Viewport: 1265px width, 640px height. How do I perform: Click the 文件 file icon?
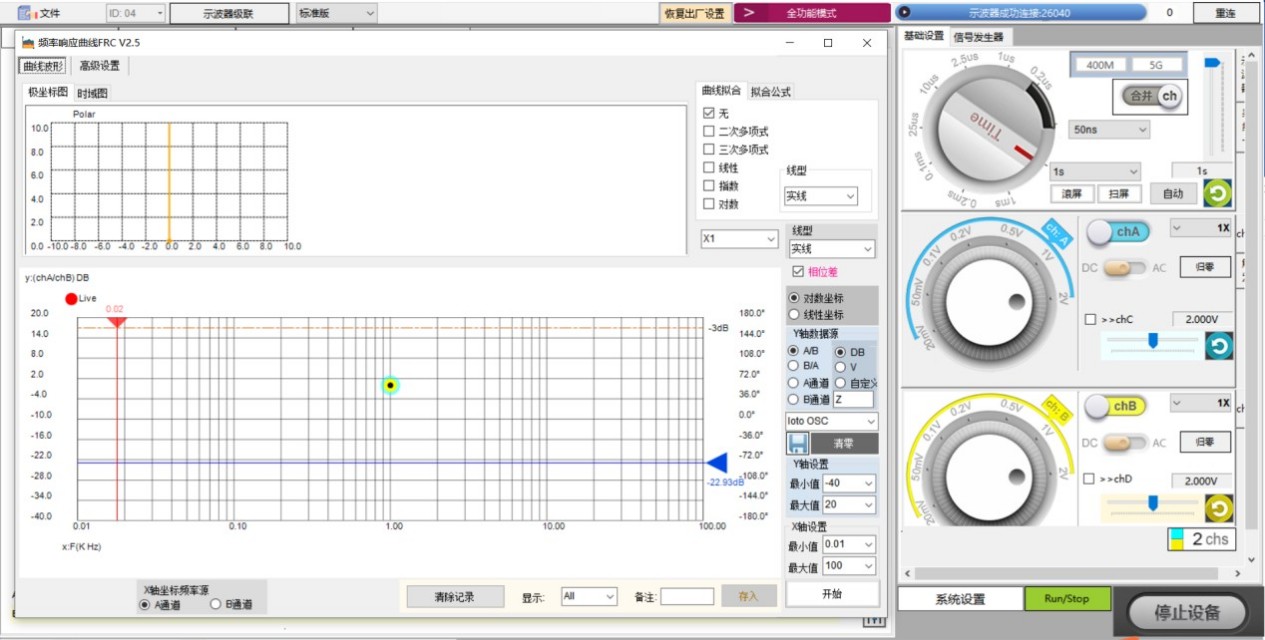(x=27, y=12)
